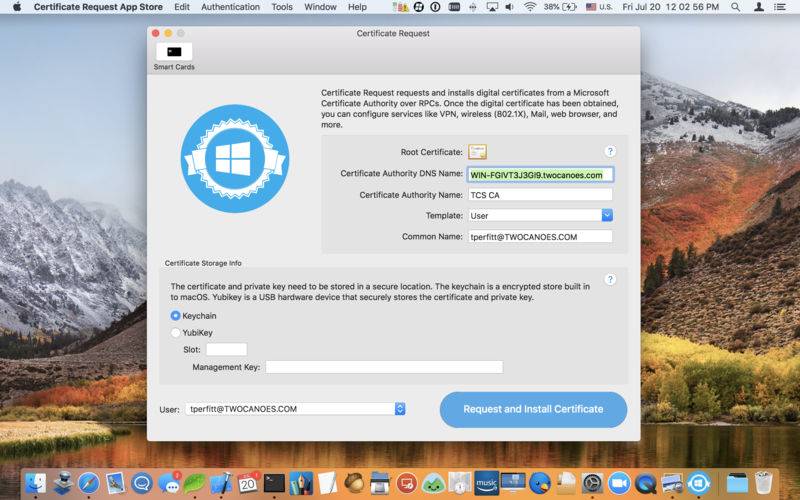This screenshot has height=500, width=800.
Task: Click the Certificate Authority Name field
Action: (x=540, y=195)
